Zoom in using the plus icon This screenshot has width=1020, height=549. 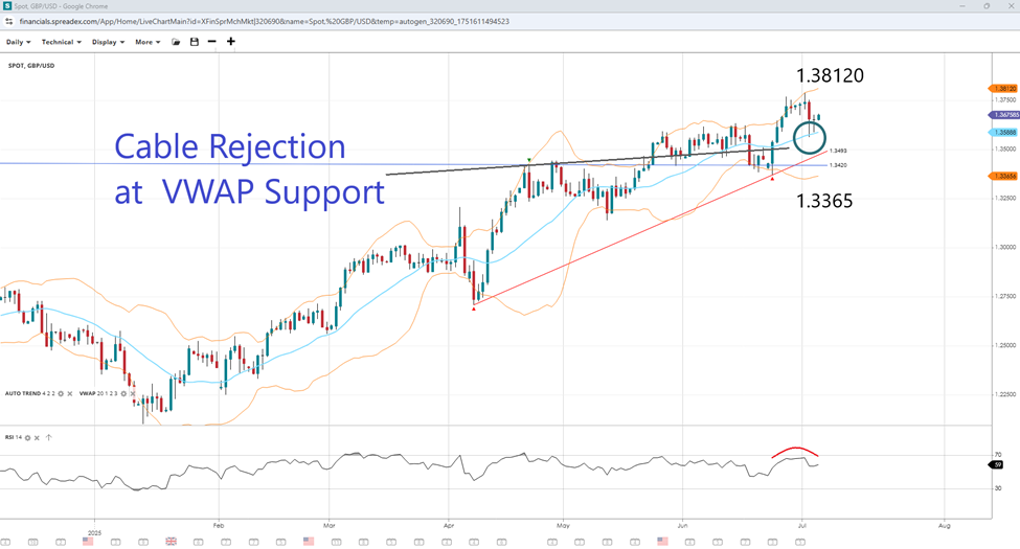click(231, 42)
